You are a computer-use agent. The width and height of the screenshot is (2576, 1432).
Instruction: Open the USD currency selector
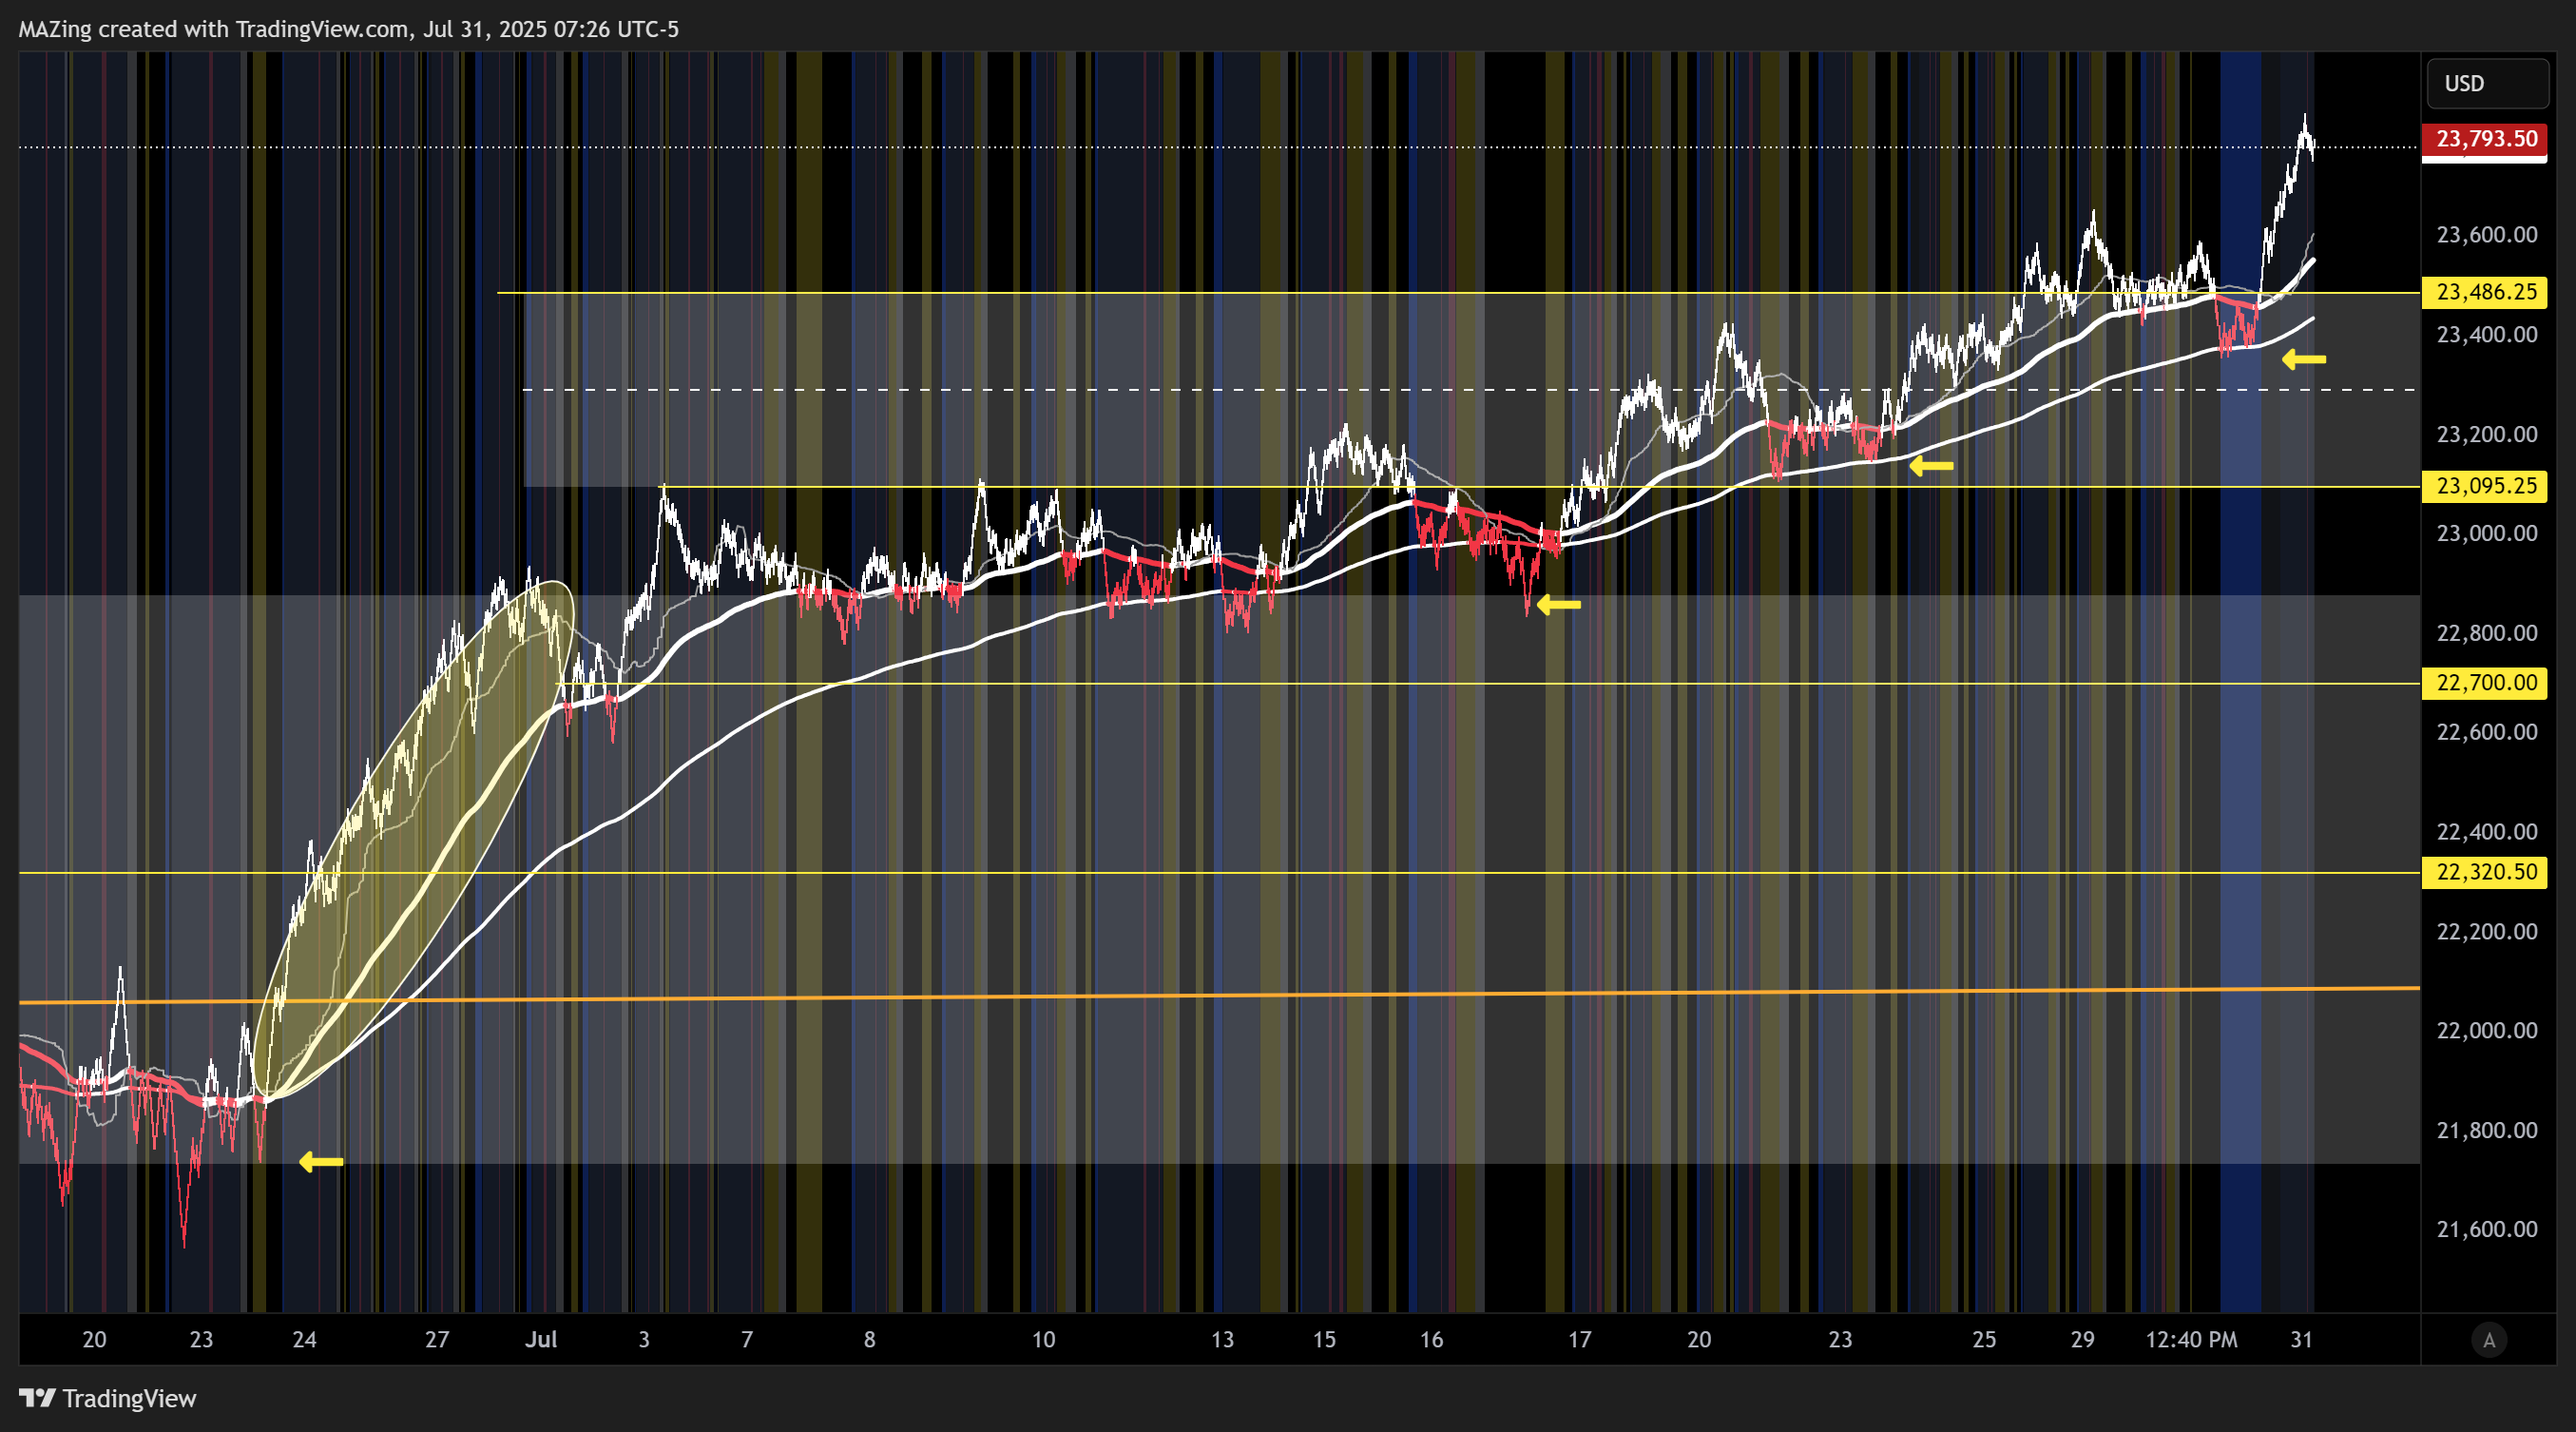[2486, 83]
